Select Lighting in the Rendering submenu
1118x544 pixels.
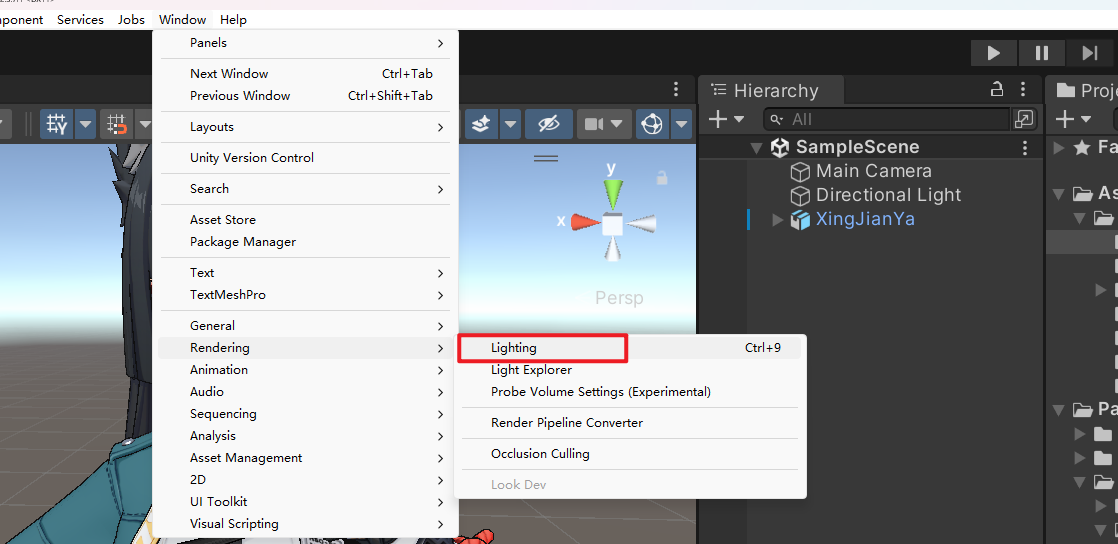coord(514,348)
